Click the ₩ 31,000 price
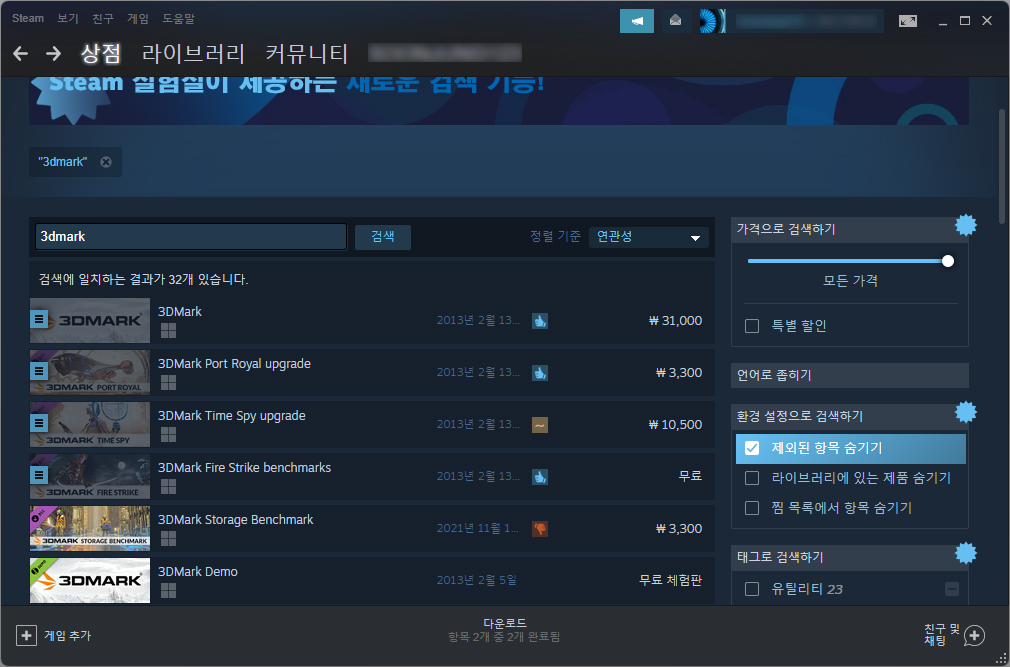 pyautogui.click(x=675, y=321)
